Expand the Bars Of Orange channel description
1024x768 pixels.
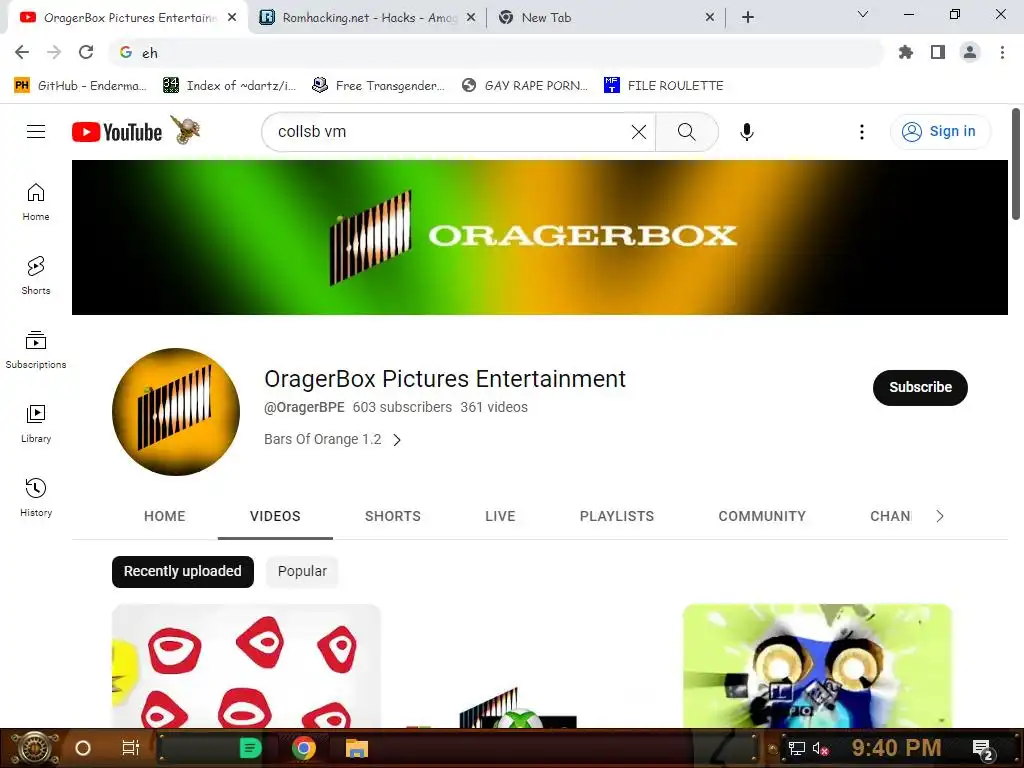(332, 440)
